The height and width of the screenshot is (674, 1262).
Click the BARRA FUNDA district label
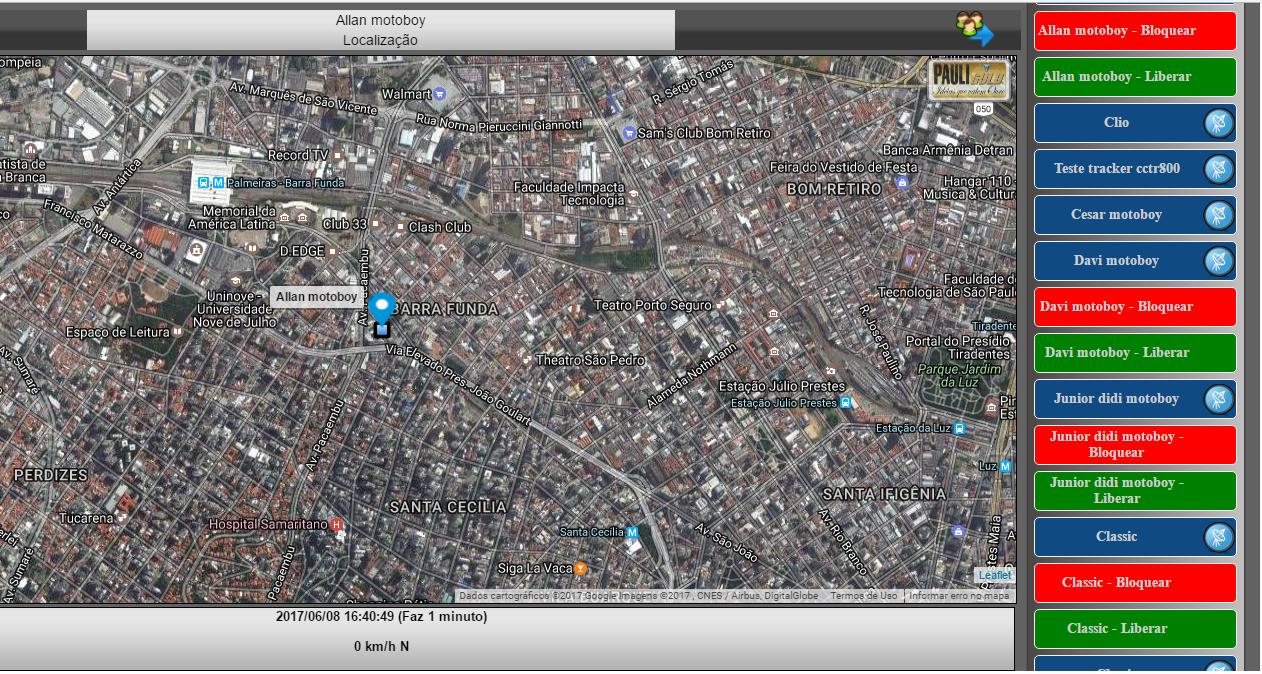pos(446,310)
